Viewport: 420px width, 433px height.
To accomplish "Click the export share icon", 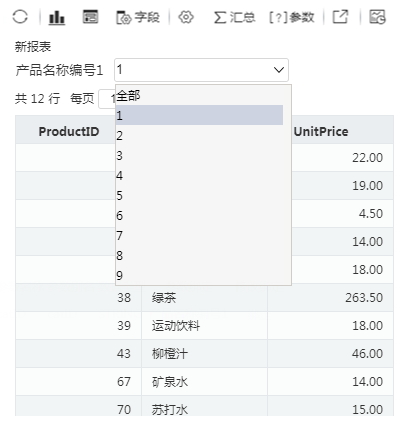I will [340, 17].
